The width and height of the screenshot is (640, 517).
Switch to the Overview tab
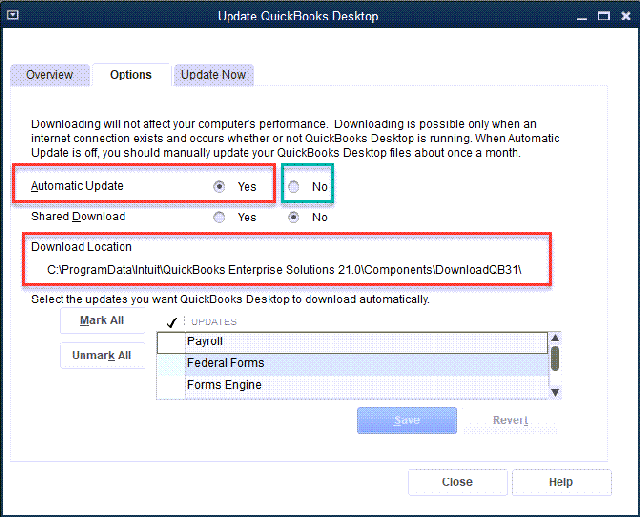pos(50,75)
